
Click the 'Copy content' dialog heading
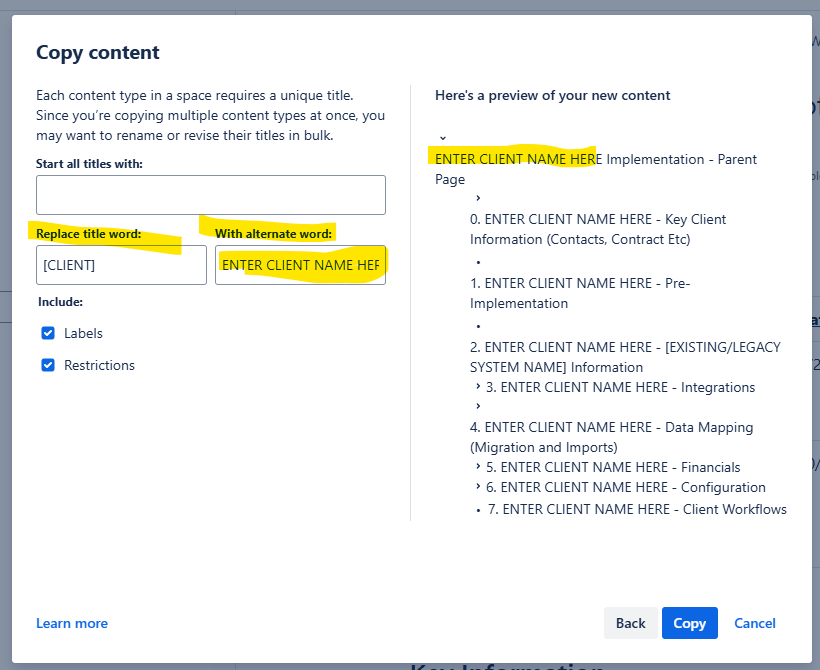pos(98,53)
